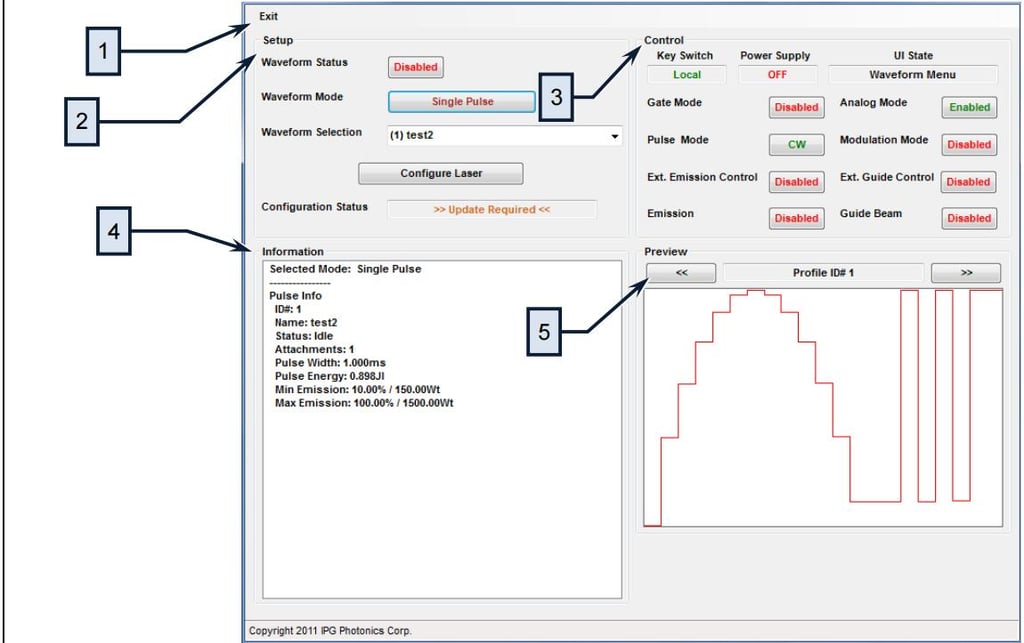Viewport: 1024px width, 643px height.
Task: Go to next profile with >> button
Action: [x=965, y=273]
